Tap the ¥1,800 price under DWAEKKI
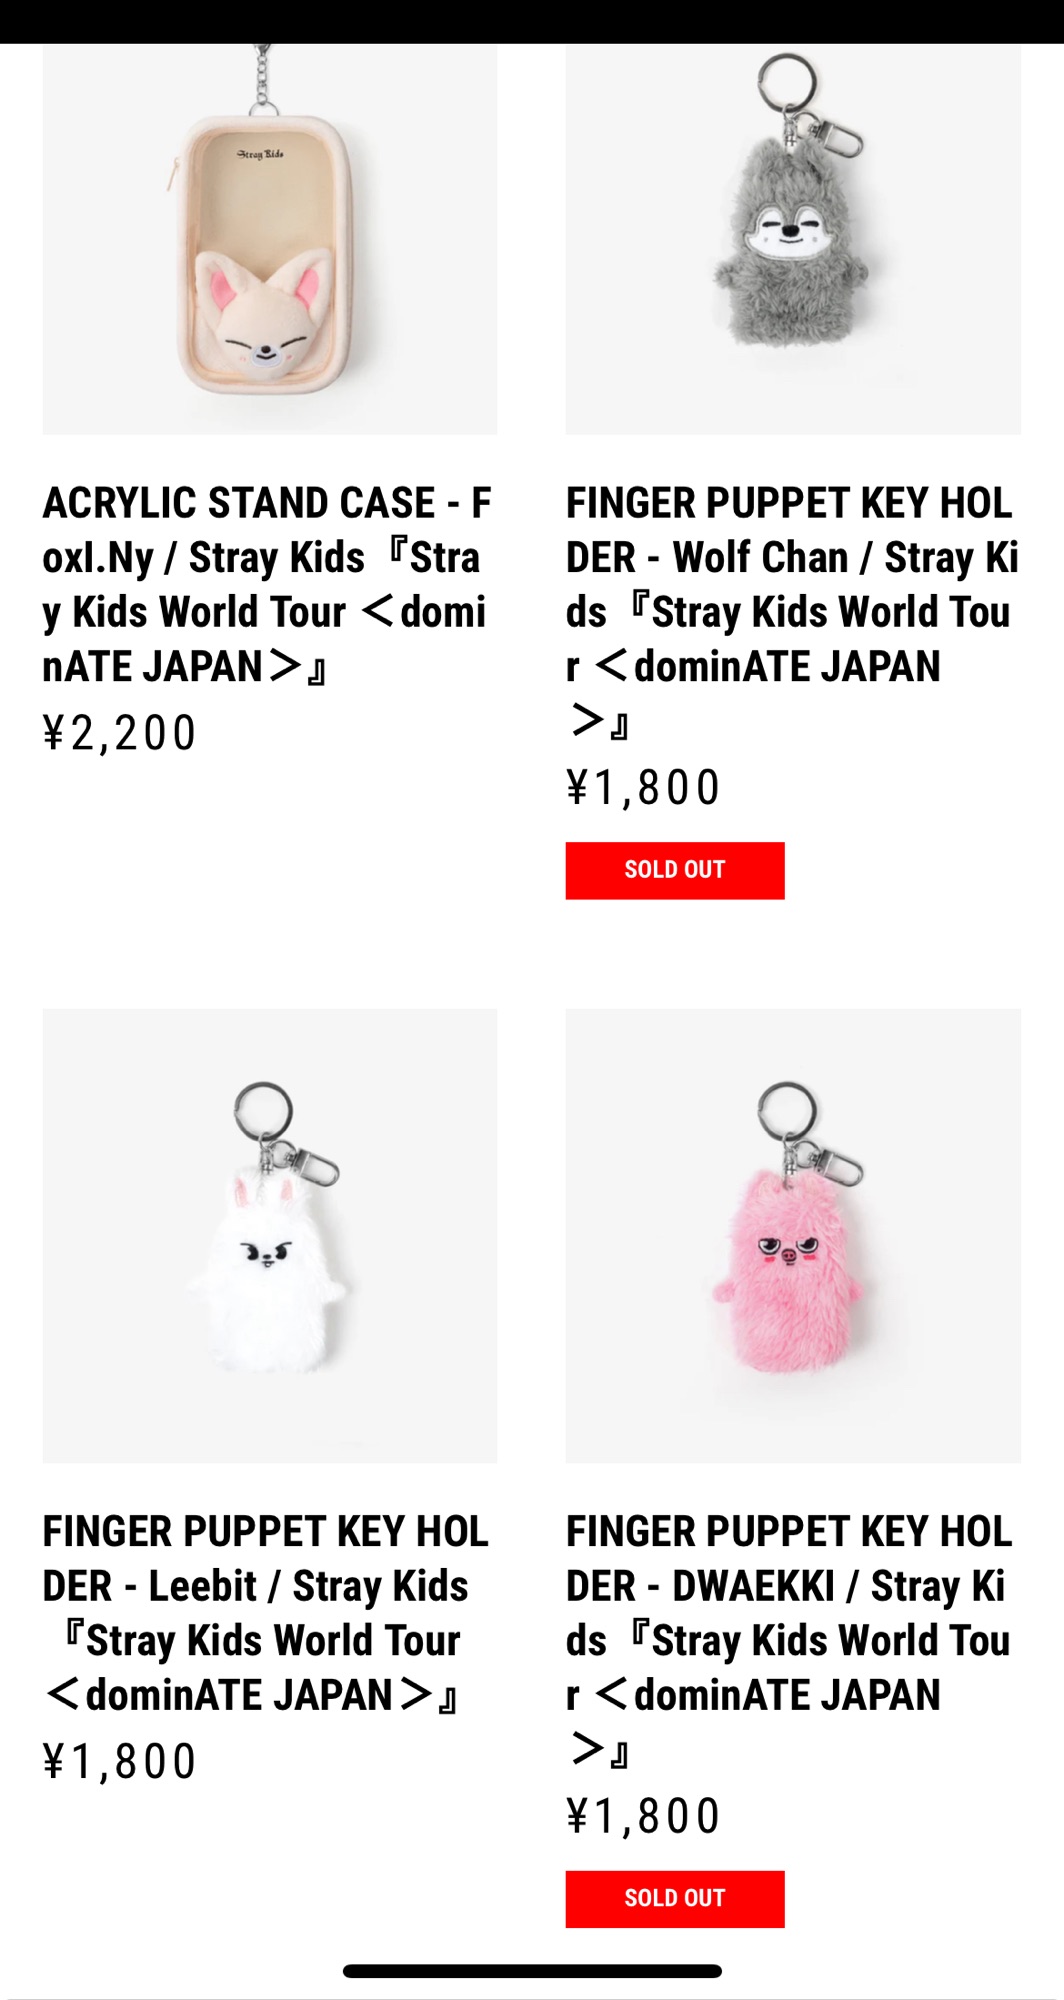The image size is (1064, 2000). point(643,1816)
